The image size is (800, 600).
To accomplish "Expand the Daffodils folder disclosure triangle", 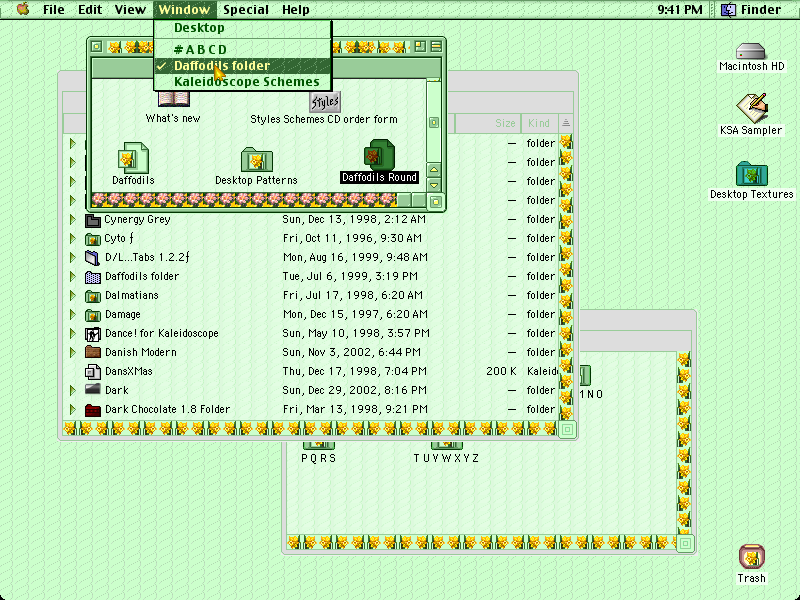I will [73, 277].
